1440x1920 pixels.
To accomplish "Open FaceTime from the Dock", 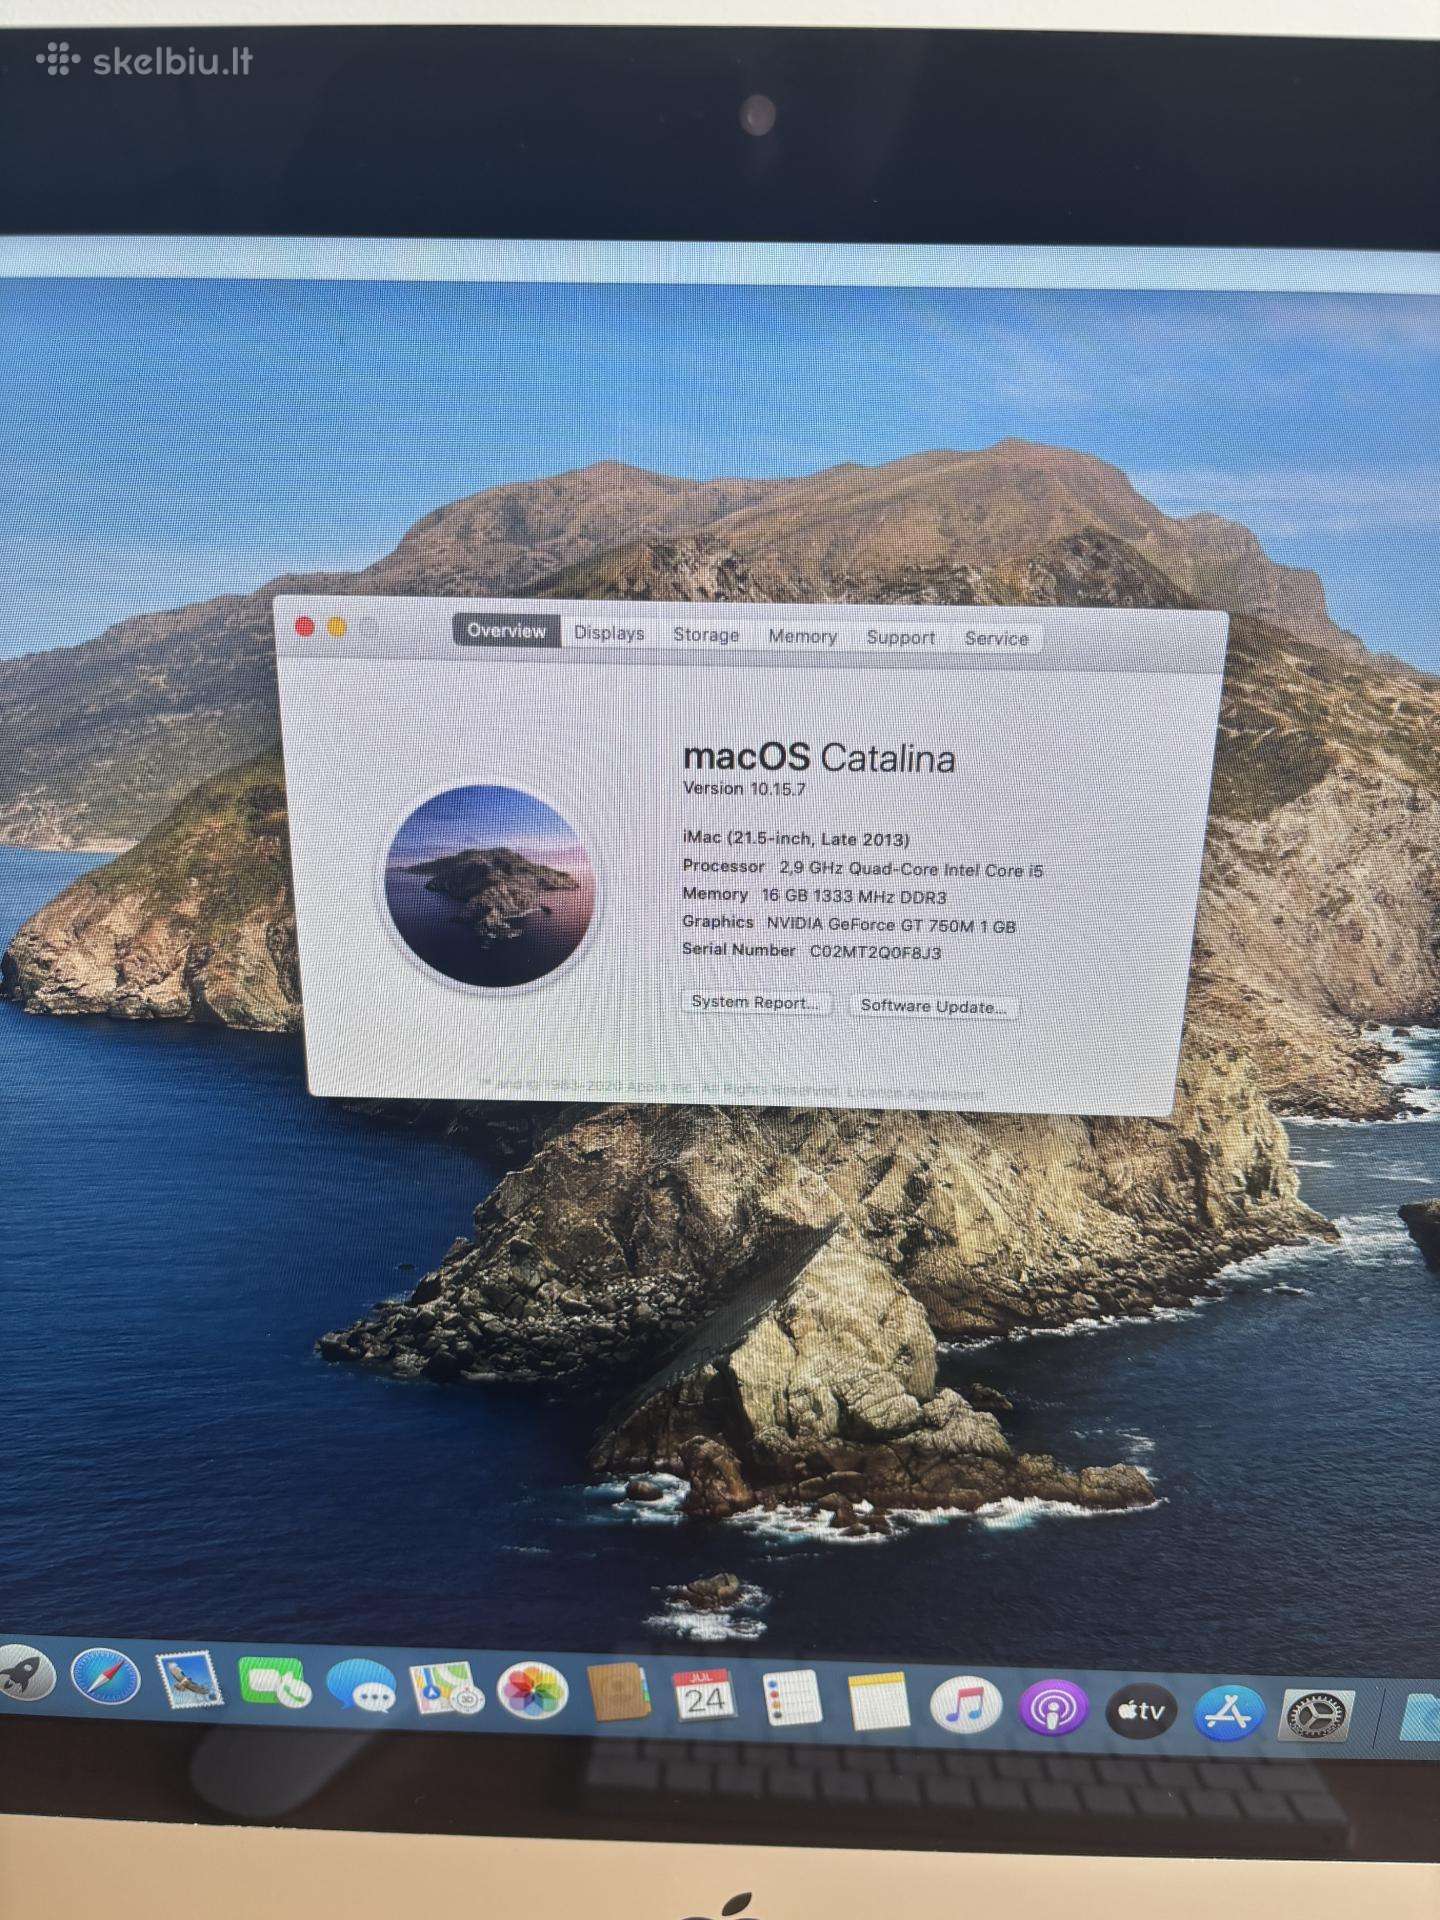I will (274, 1684).
